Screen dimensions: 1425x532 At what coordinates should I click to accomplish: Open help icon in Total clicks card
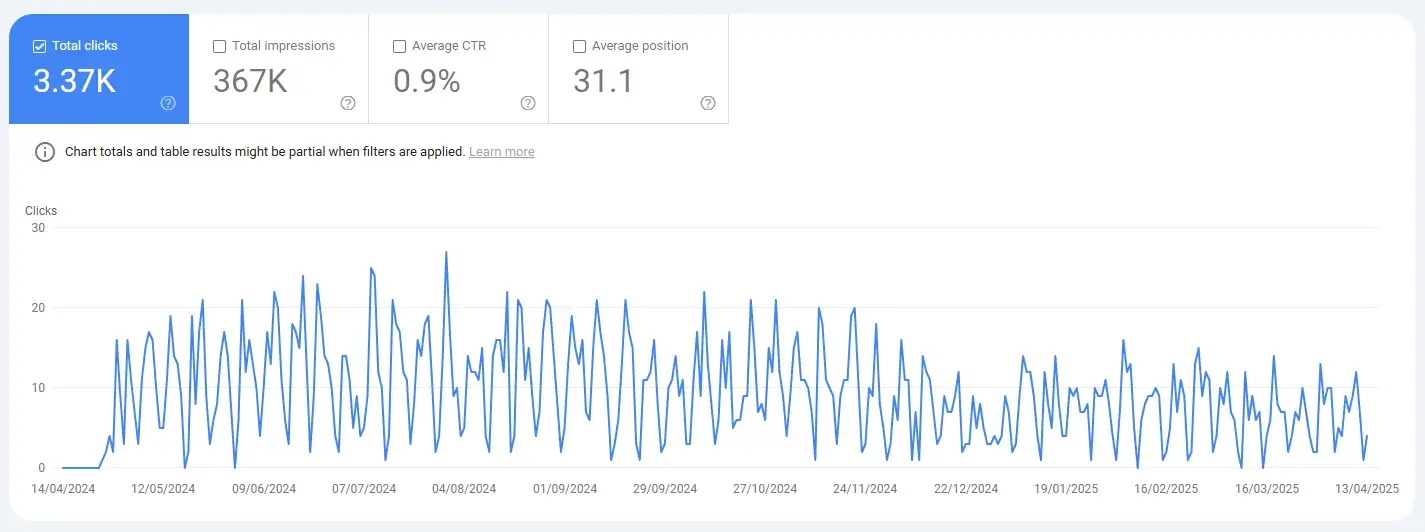tap(168, 103)
